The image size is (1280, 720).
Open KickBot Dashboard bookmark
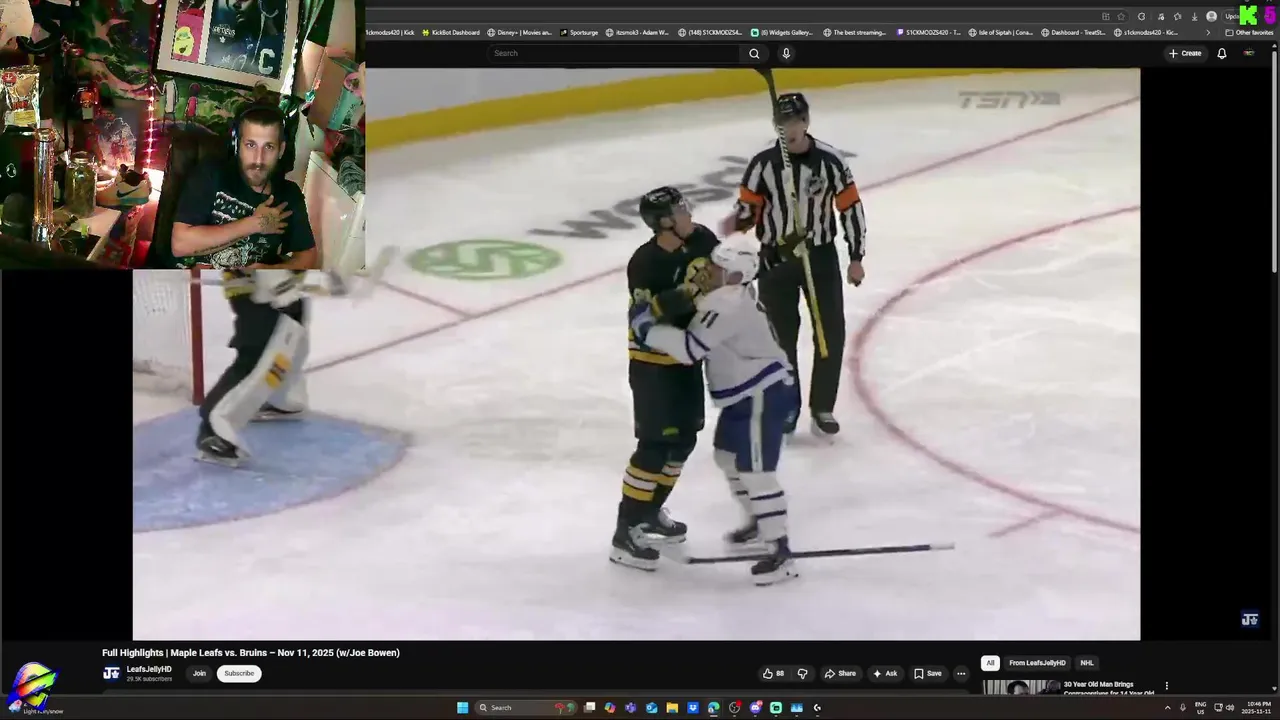[450, 32]
